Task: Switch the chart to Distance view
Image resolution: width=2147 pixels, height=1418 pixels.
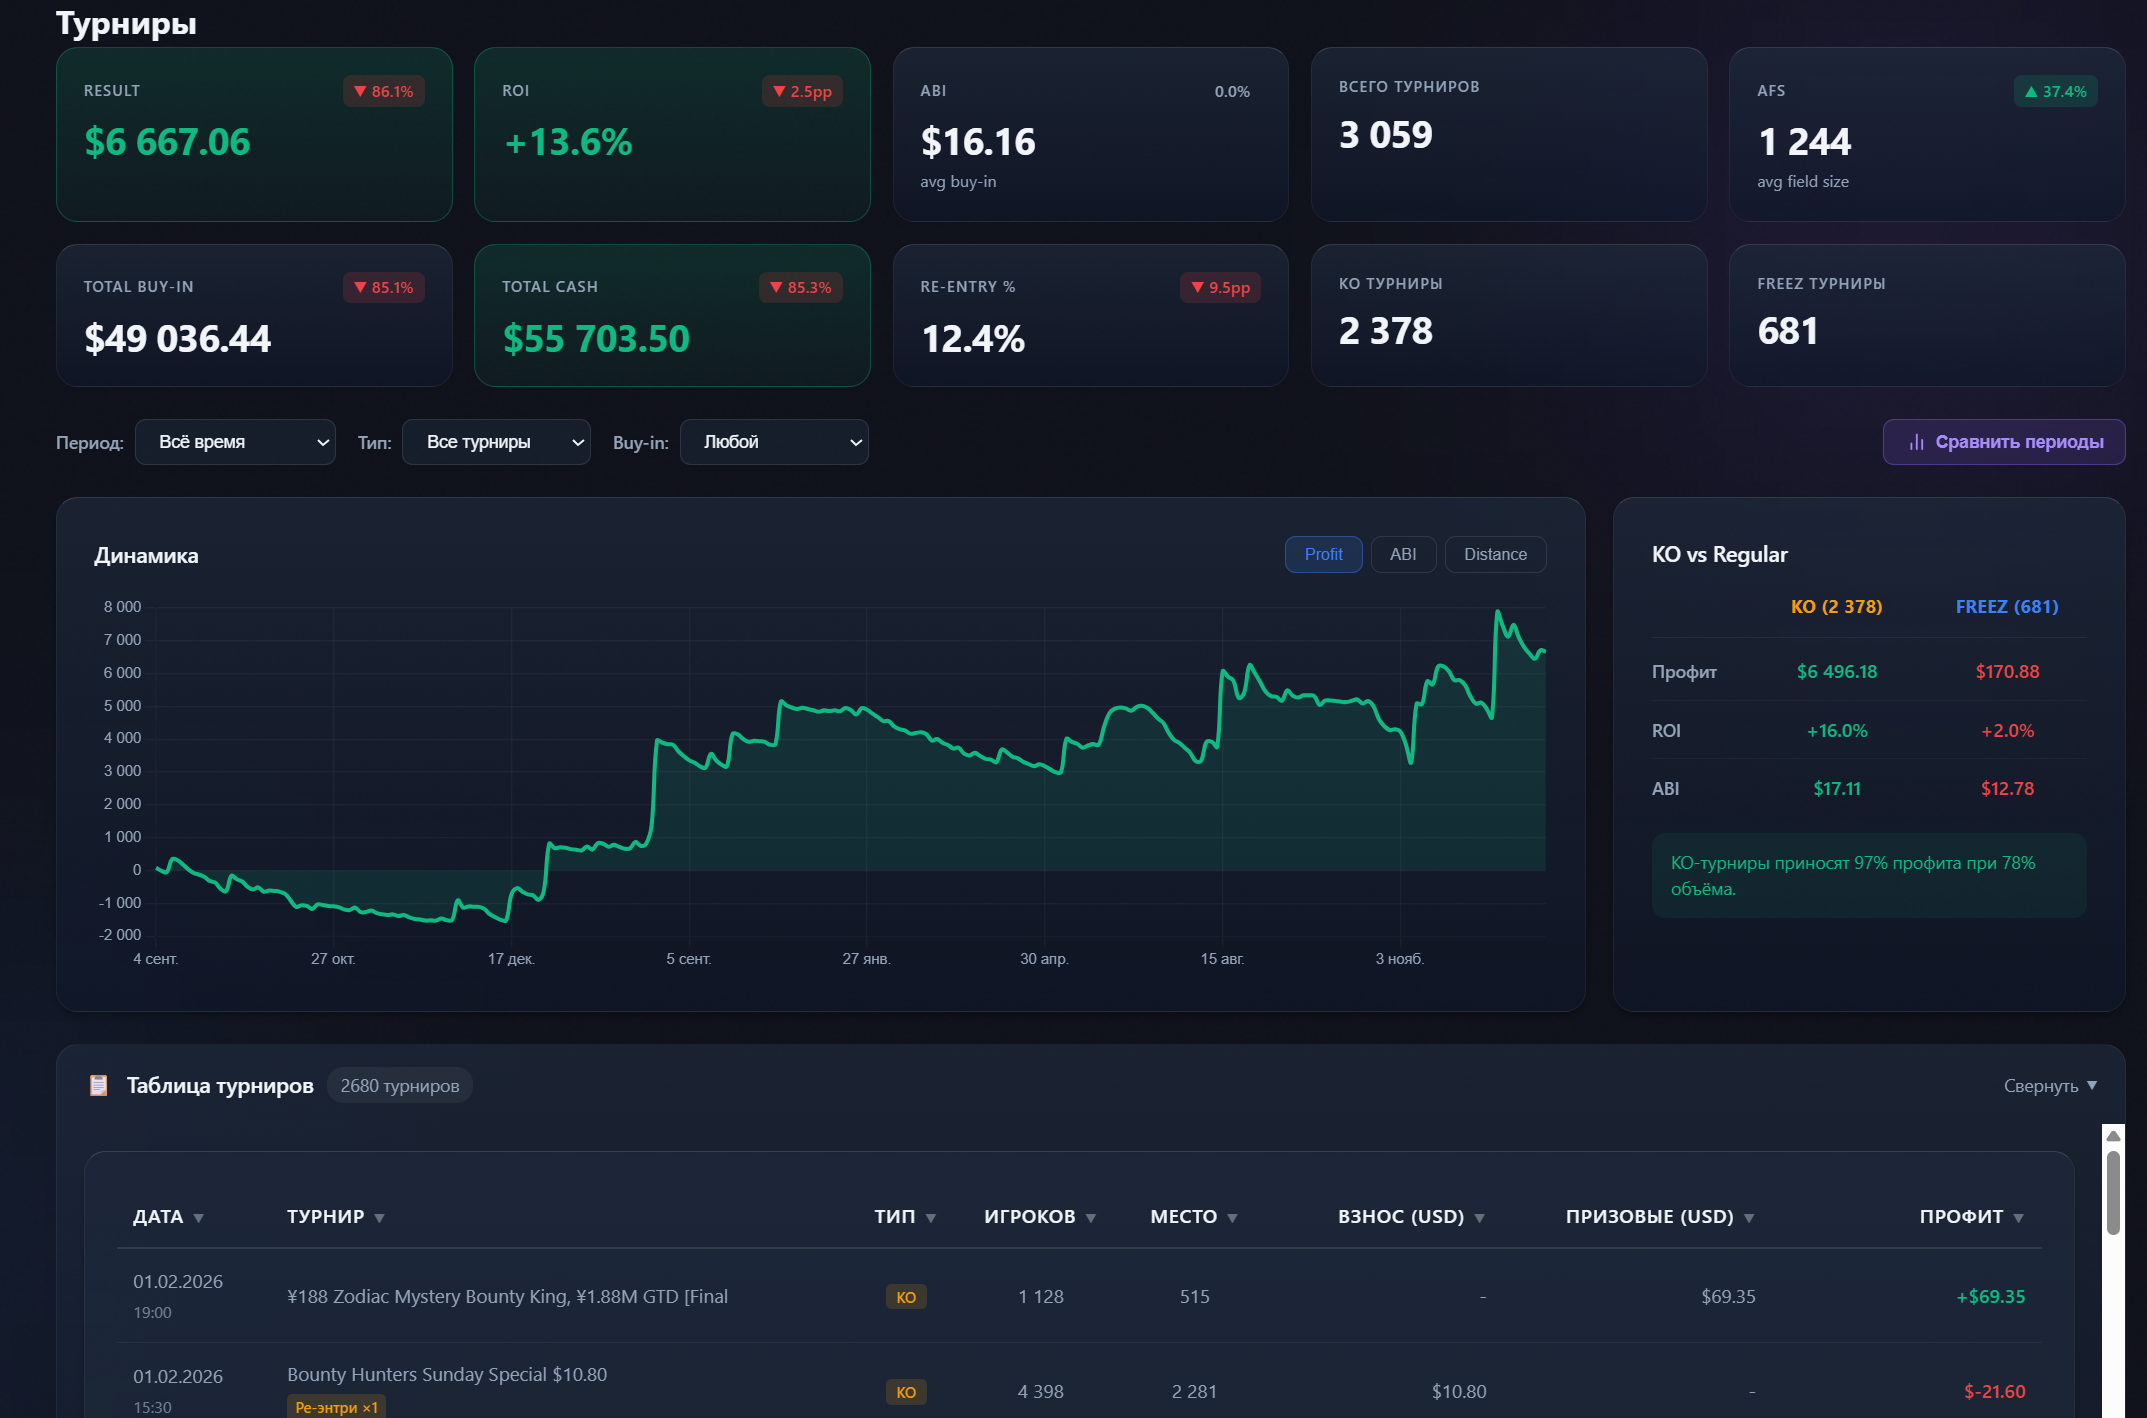Action: coord(1495,554)
